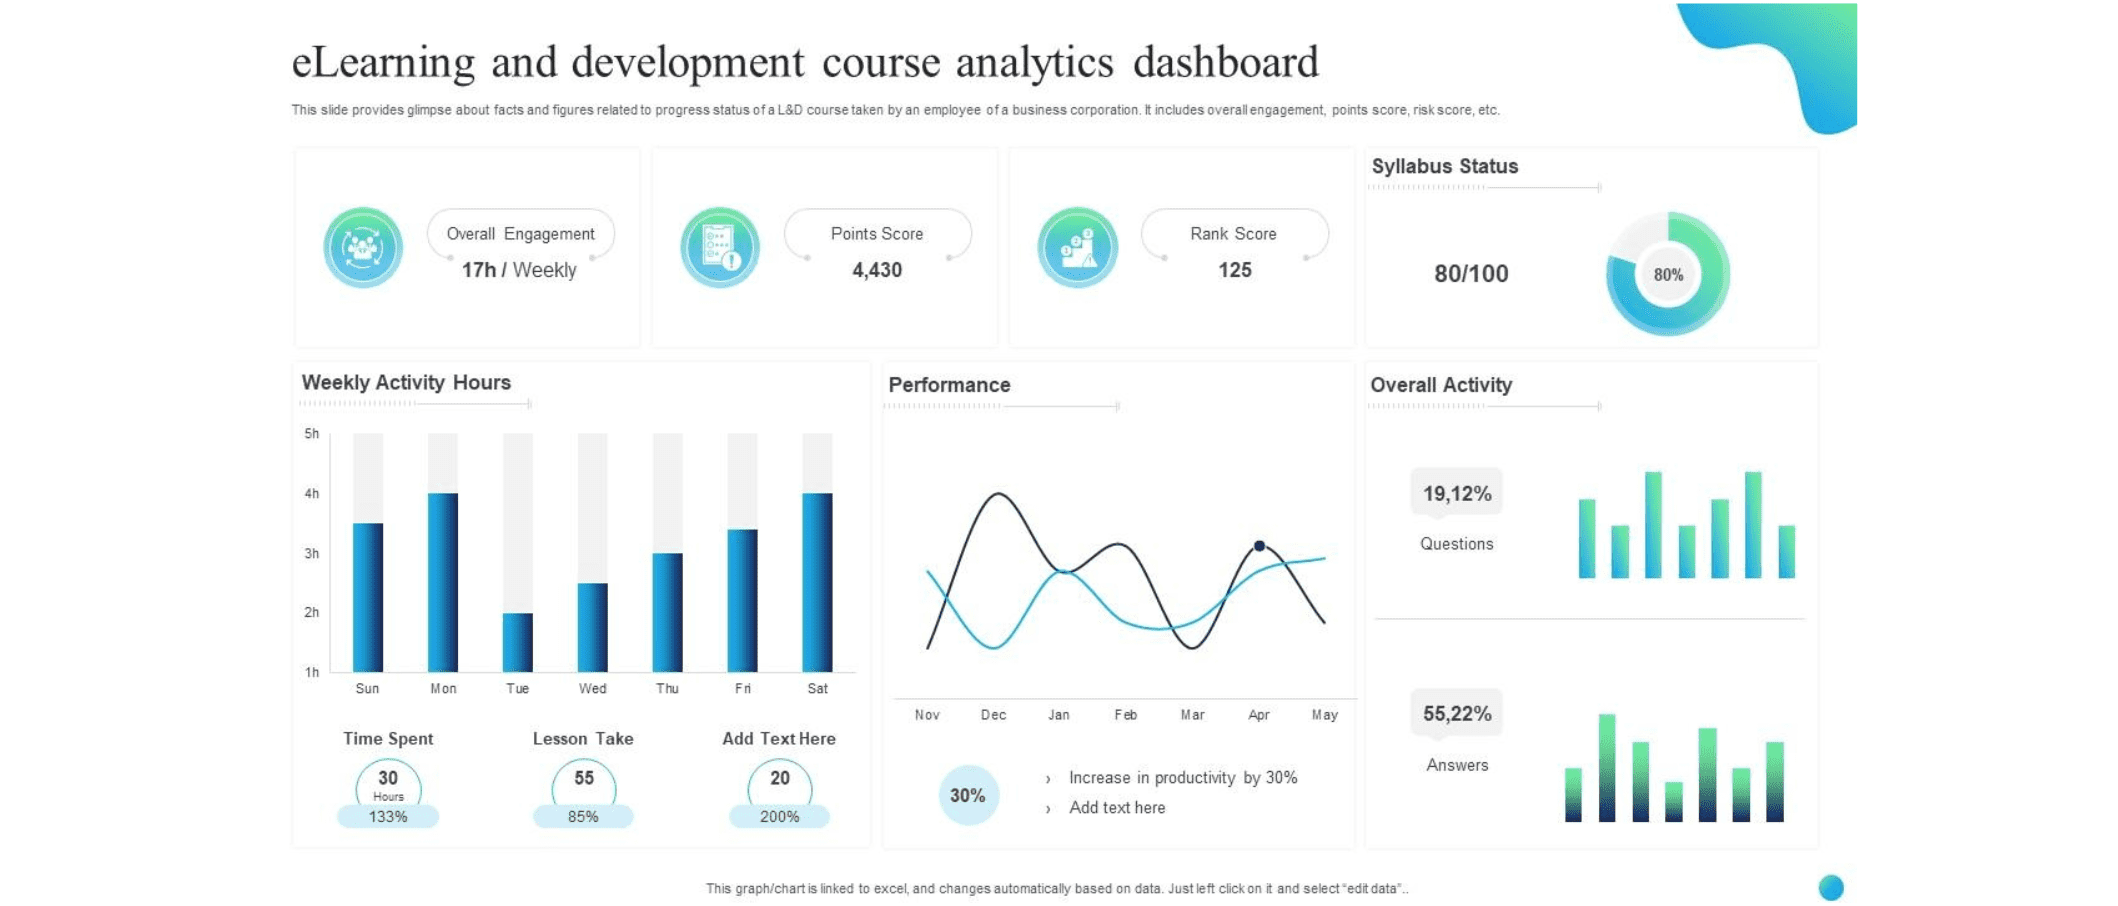Image resolution: width=2118 pixels, height=906 pixels.
Task: Click the Jan label on performance axis
Action: (1059, 715)
